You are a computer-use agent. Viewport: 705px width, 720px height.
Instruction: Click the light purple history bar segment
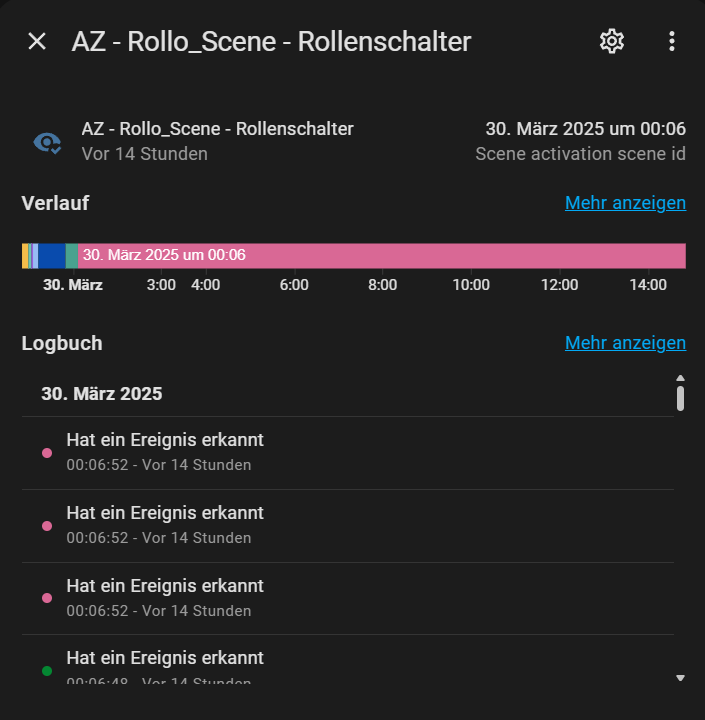[x=35, y=256]
